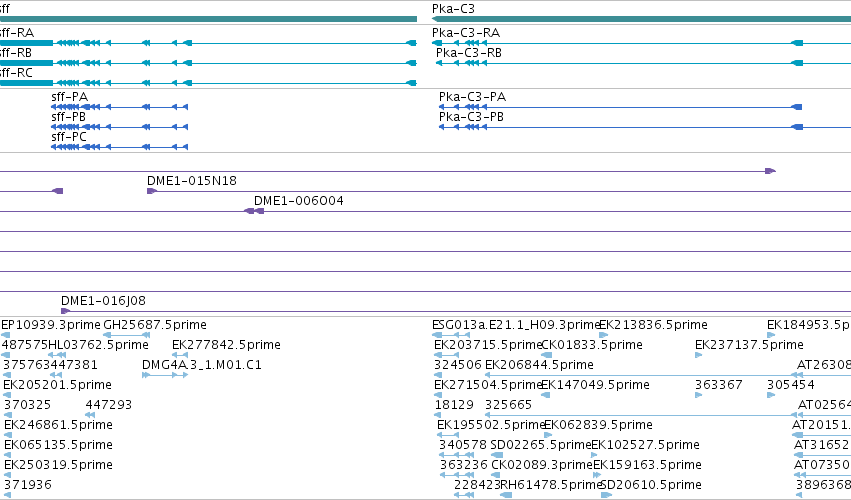Click the CK01833.5prime EST label

tap(592, 345)
